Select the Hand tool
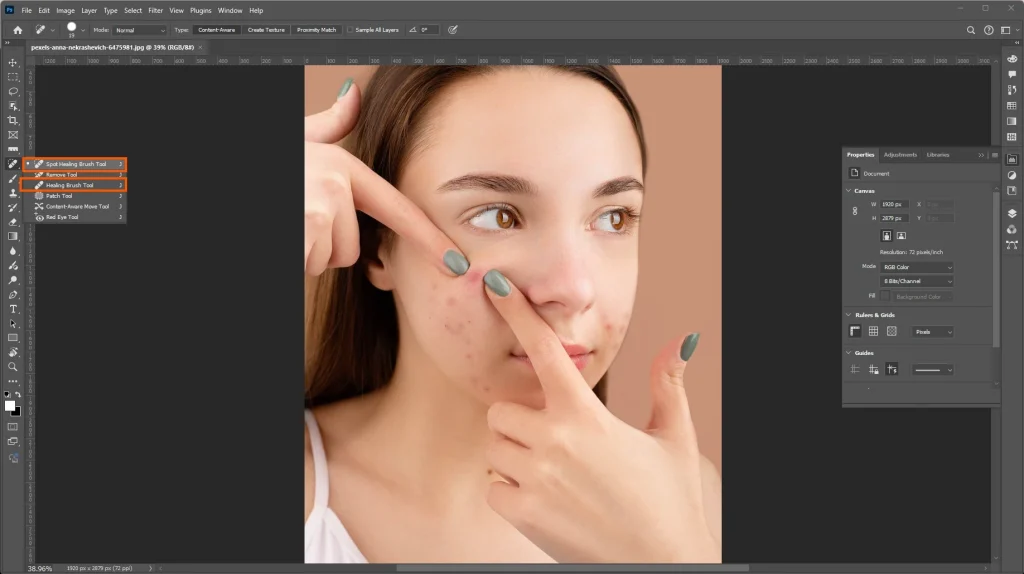This screenshot has width=1024, height=574. [12, 353]
